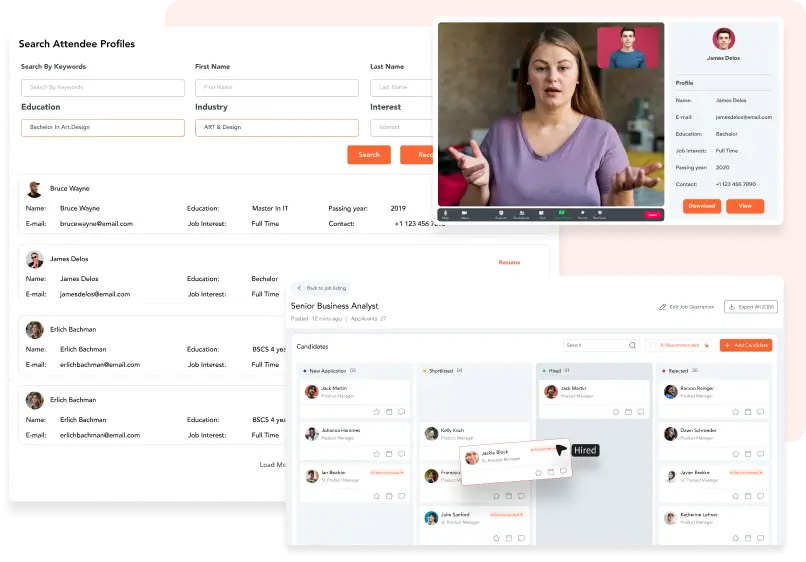Star Jack Martin in New Application column
This screenshot has width=806, height=562.
[376, 412]
